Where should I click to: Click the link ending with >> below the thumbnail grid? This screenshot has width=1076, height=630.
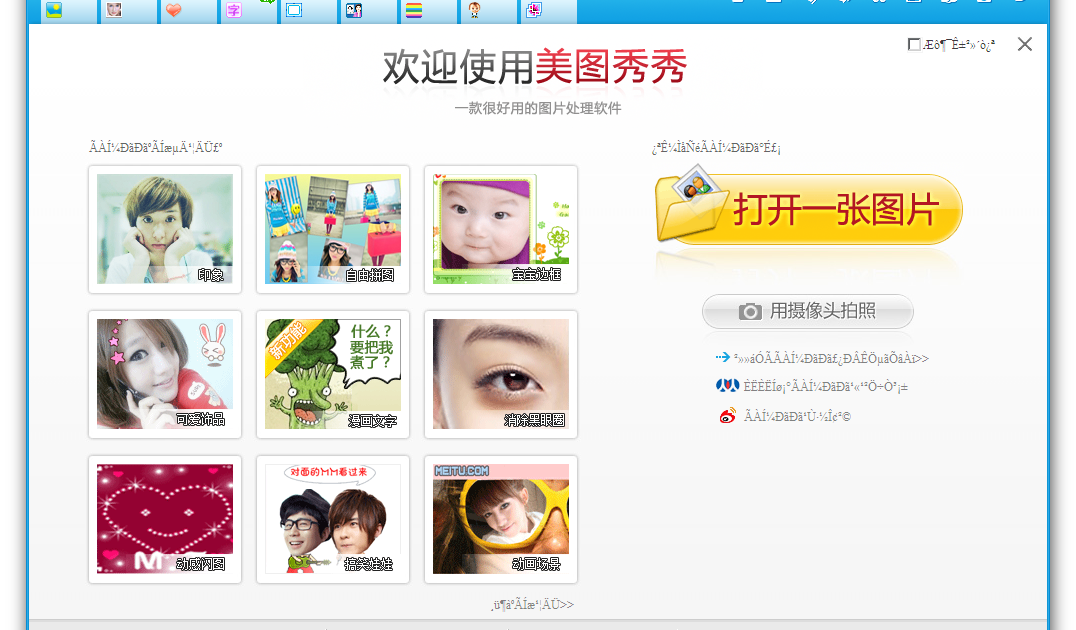533,605
